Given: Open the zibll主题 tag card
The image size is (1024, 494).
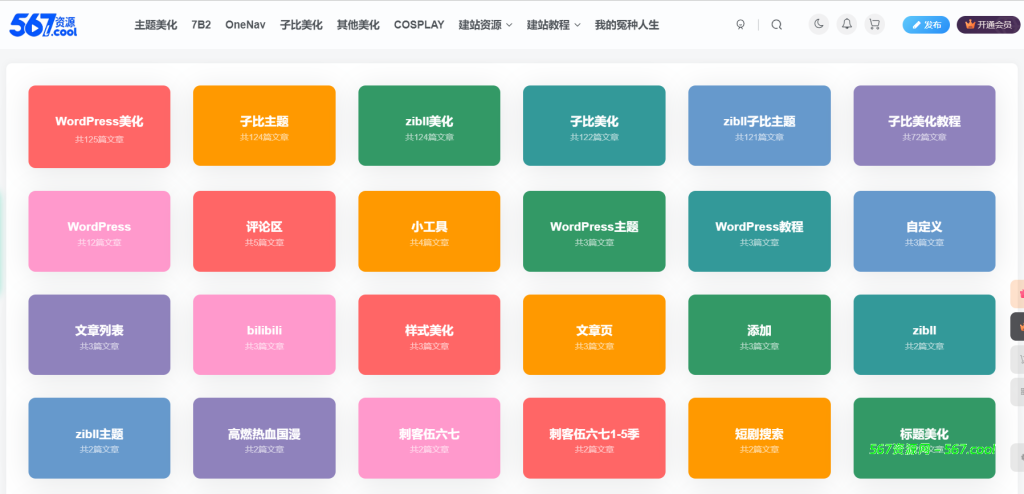Looking at the screenshot, I should pos(99,438).
